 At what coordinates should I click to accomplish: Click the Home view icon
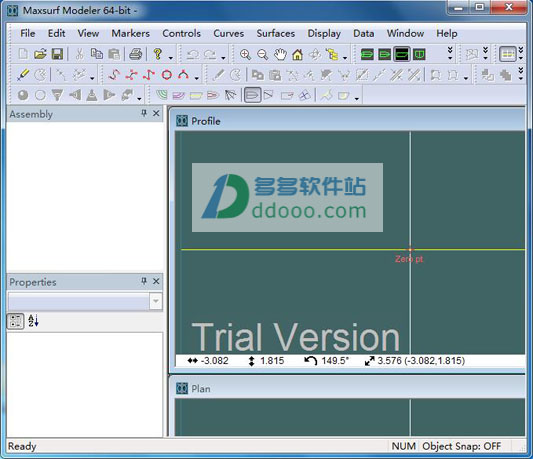tap(297, 54)
